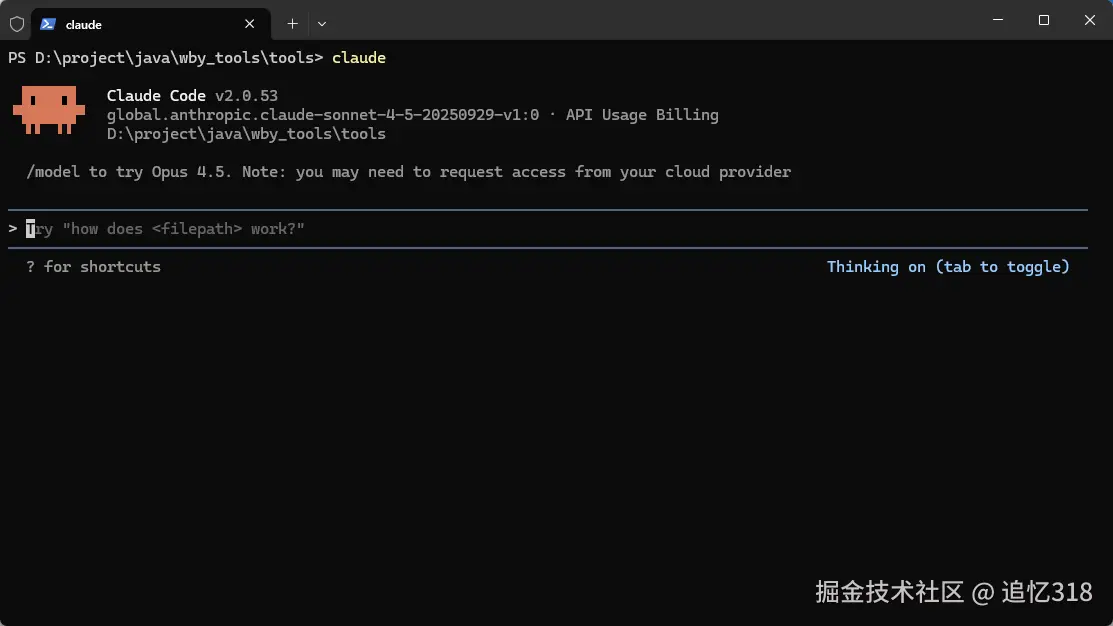Viewport: 1113px width, 626px height.
Task: Click the ">" prompt chevron symbol
Action: (x=13, y=229)
